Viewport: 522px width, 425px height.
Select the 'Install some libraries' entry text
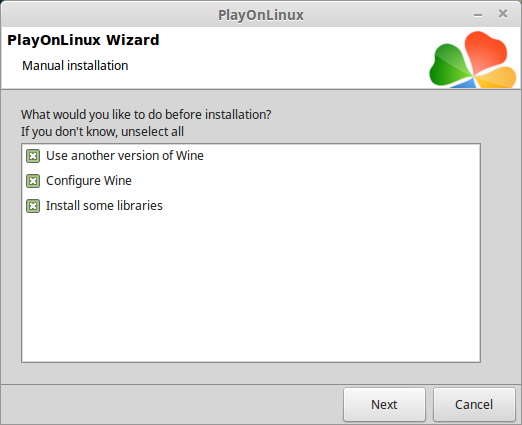(x=104, y=206)
